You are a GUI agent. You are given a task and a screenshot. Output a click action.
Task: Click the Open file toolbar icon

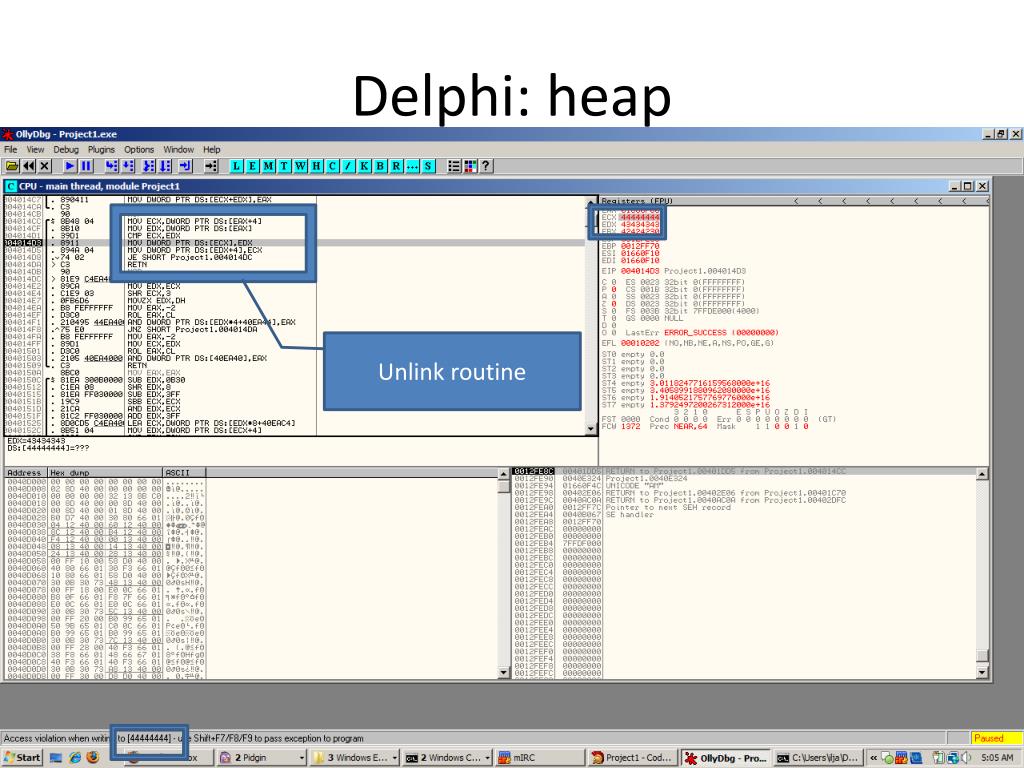coord(12,166)
